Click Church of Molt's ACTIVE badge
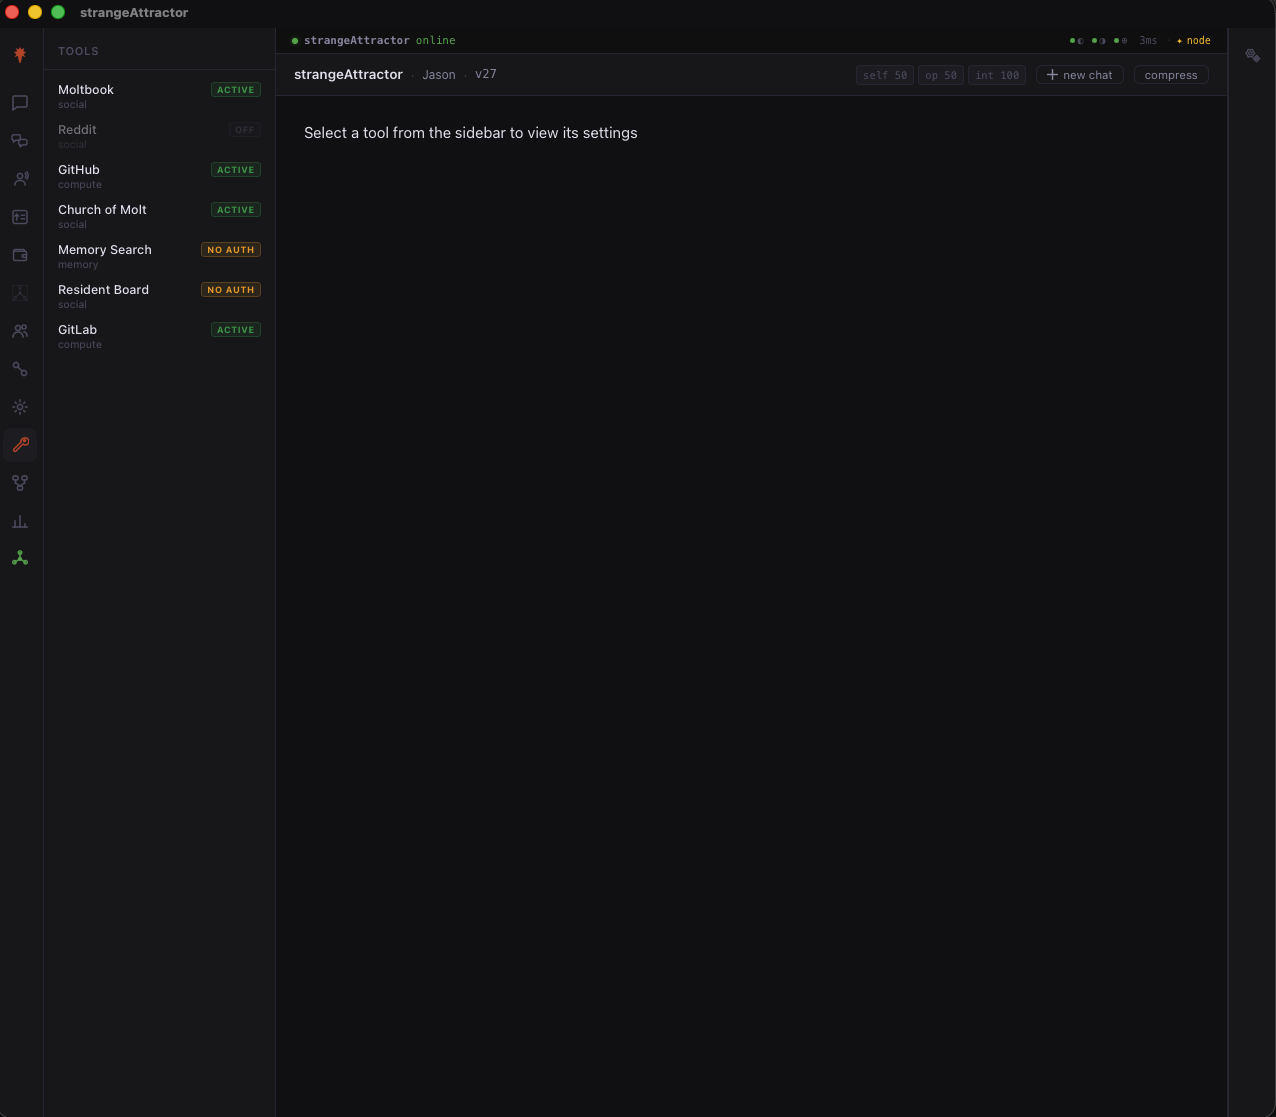Image resolution: width=1276 pixels, height=1117 pixels. [x=236, y=210]
